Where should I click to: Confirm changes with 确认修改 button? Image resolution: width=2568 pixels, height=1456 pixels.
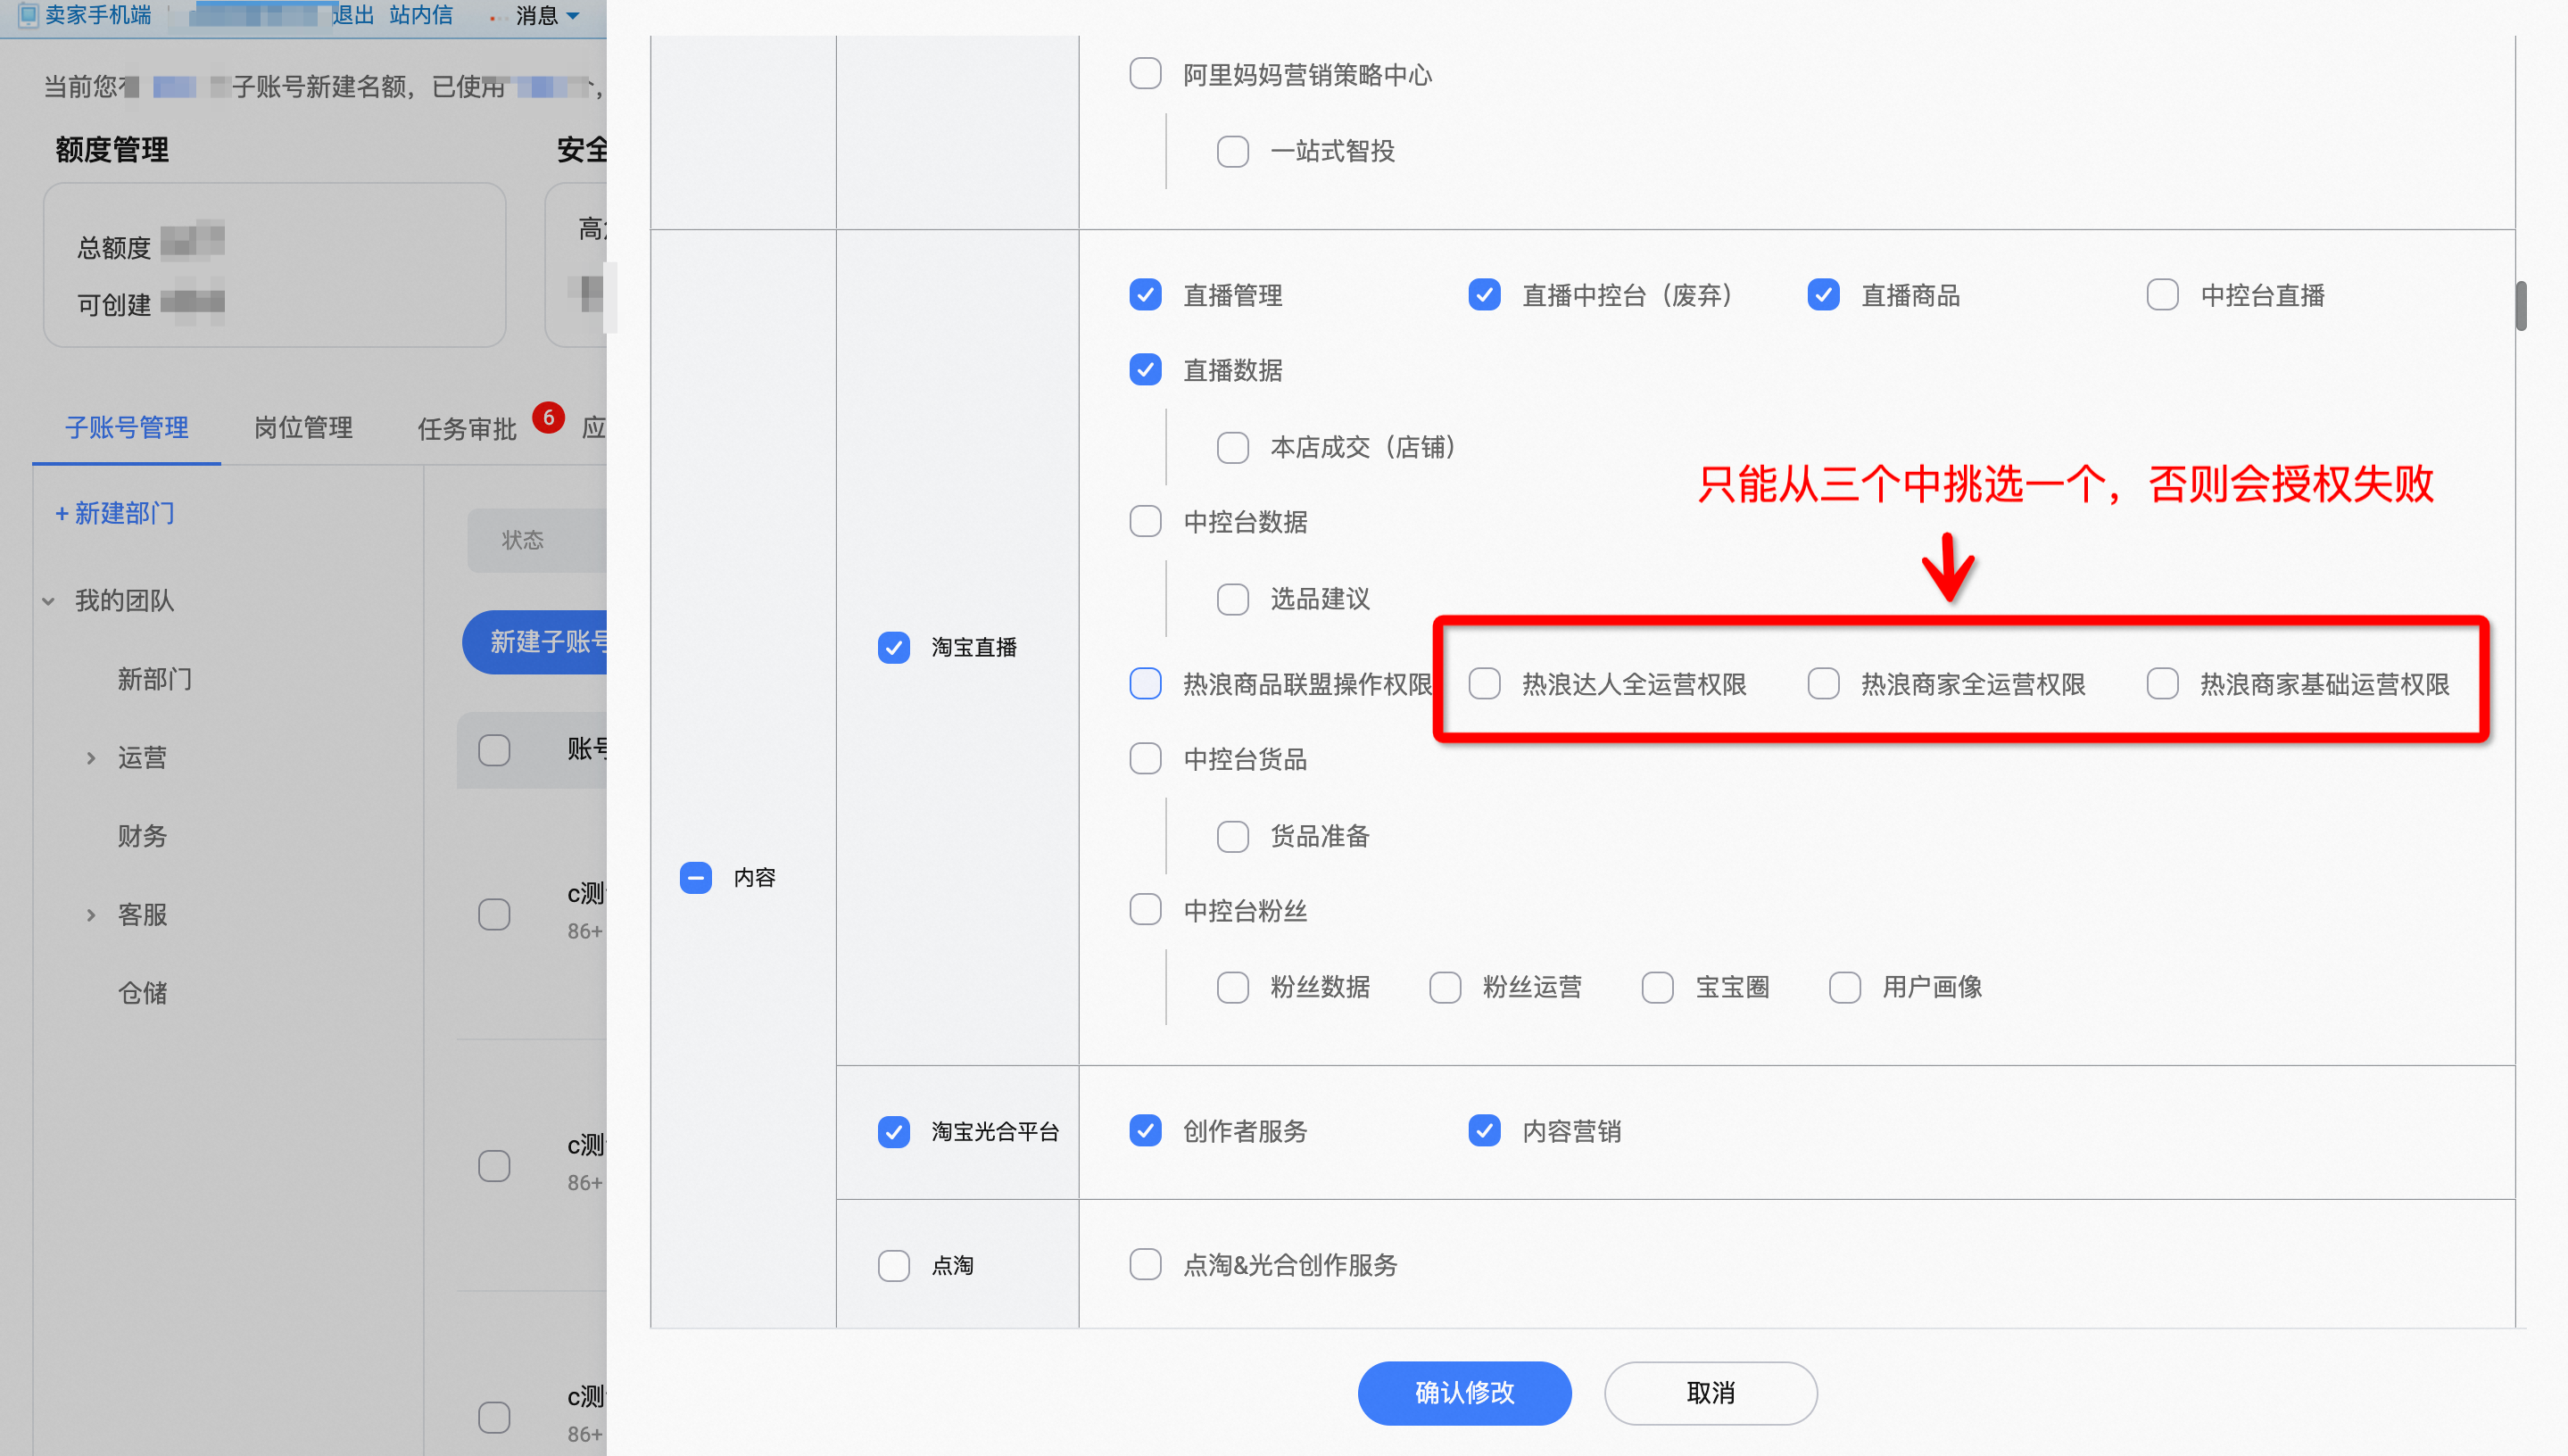point(1464,1392)
